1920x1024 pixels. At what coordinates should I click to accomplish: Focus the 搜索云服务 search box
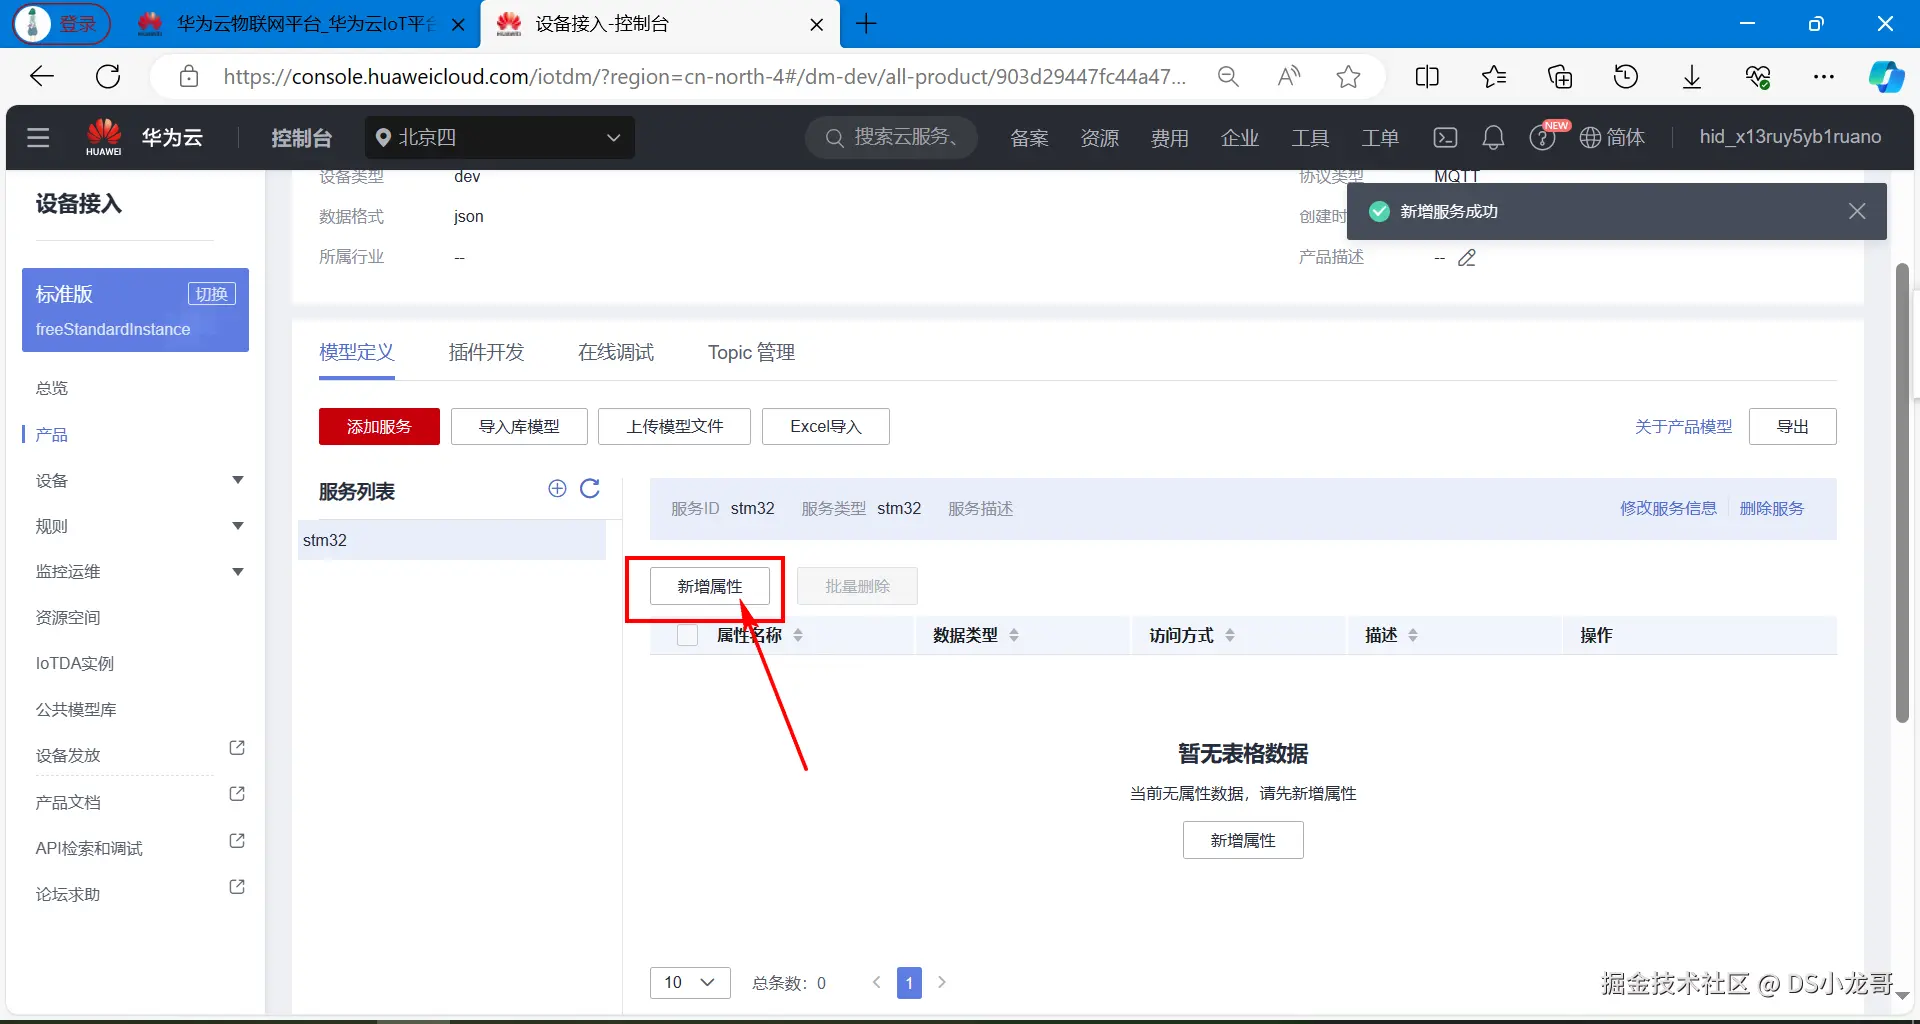[892, 137]
